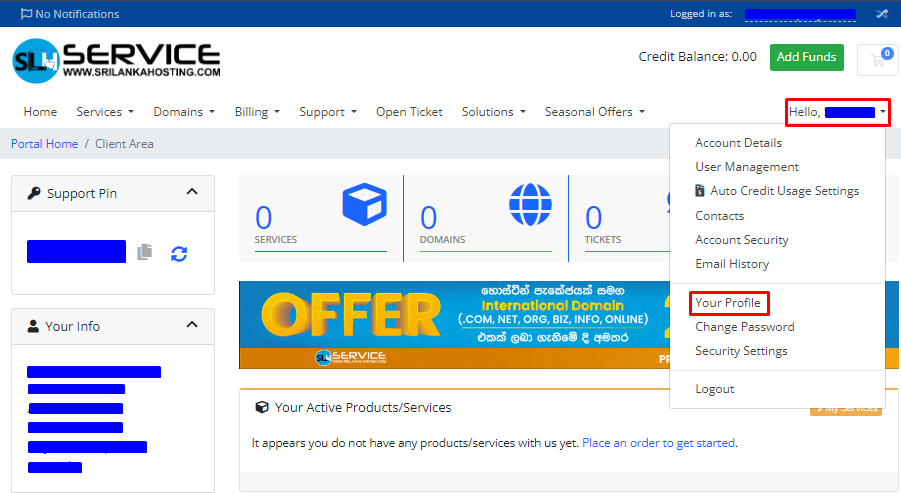Viewport: 901px width, 493px height.
Task: Choose Change Password in the menu
Action: (744, 327)
